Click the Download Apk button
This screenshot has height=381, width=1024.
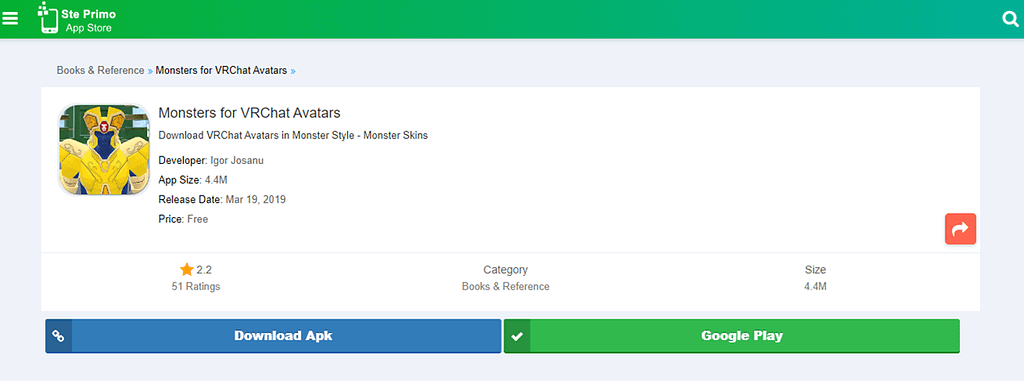(273, 336)
